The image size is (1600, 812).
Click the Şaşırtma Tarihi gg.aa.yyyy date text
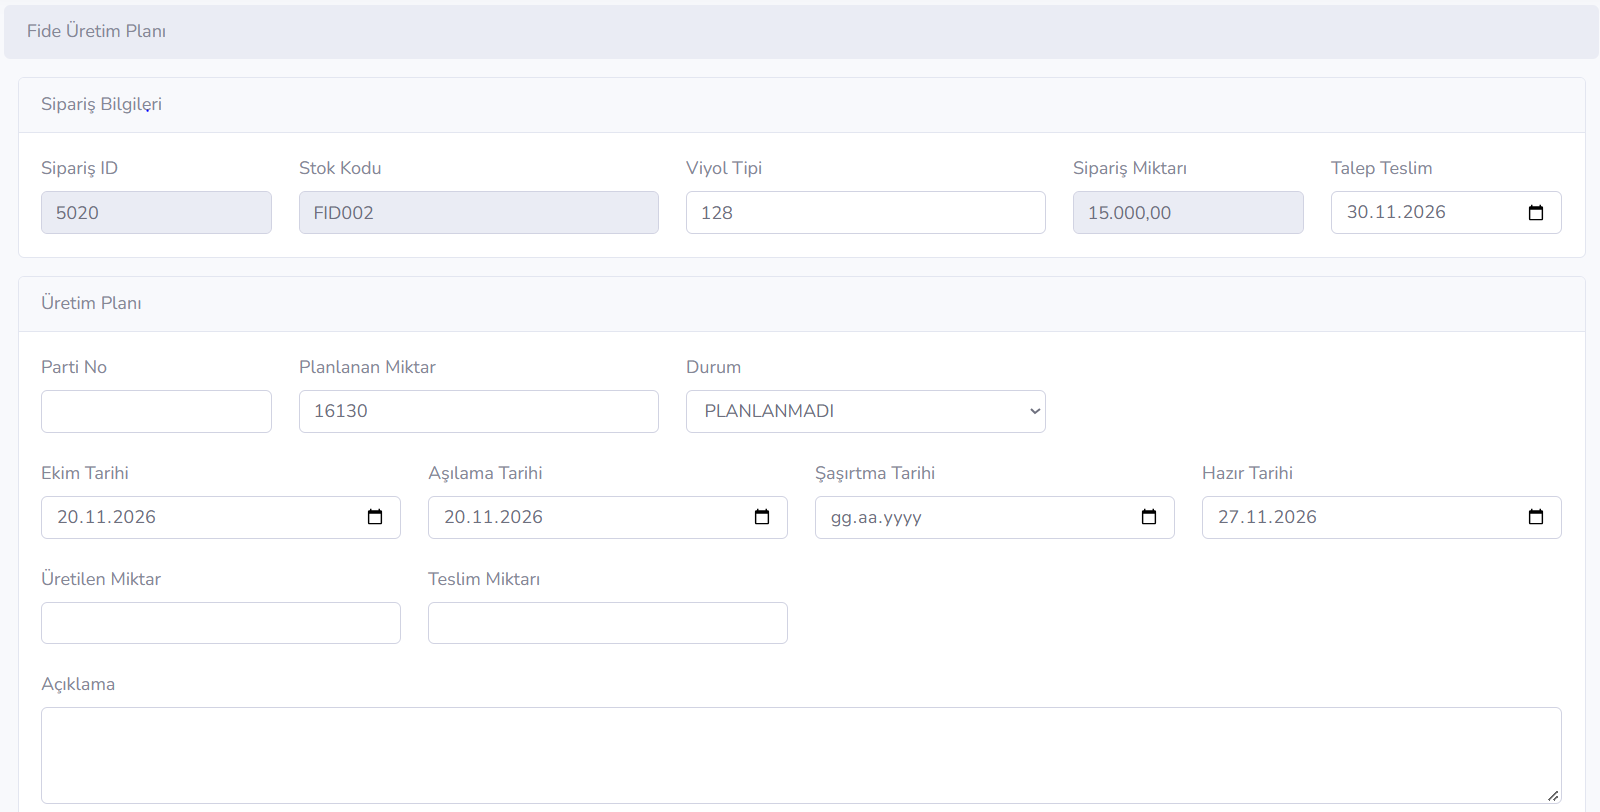pos(876,518)
